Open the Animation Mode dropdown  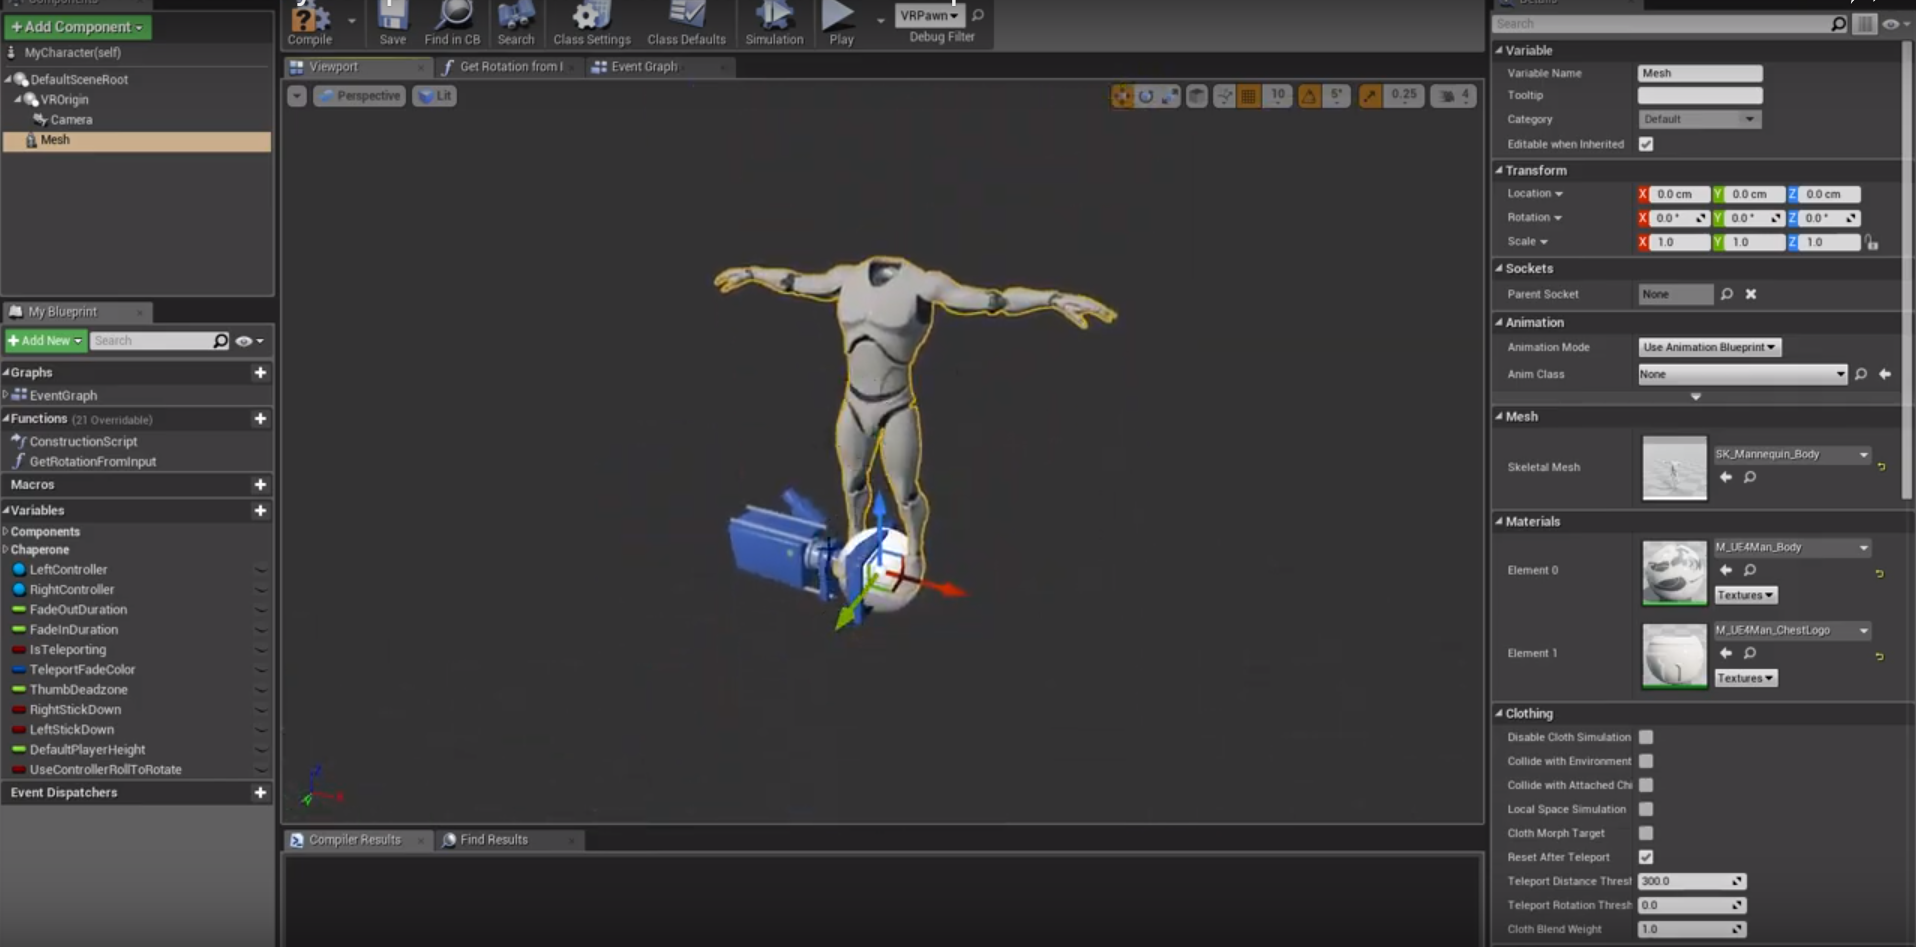1709,347
